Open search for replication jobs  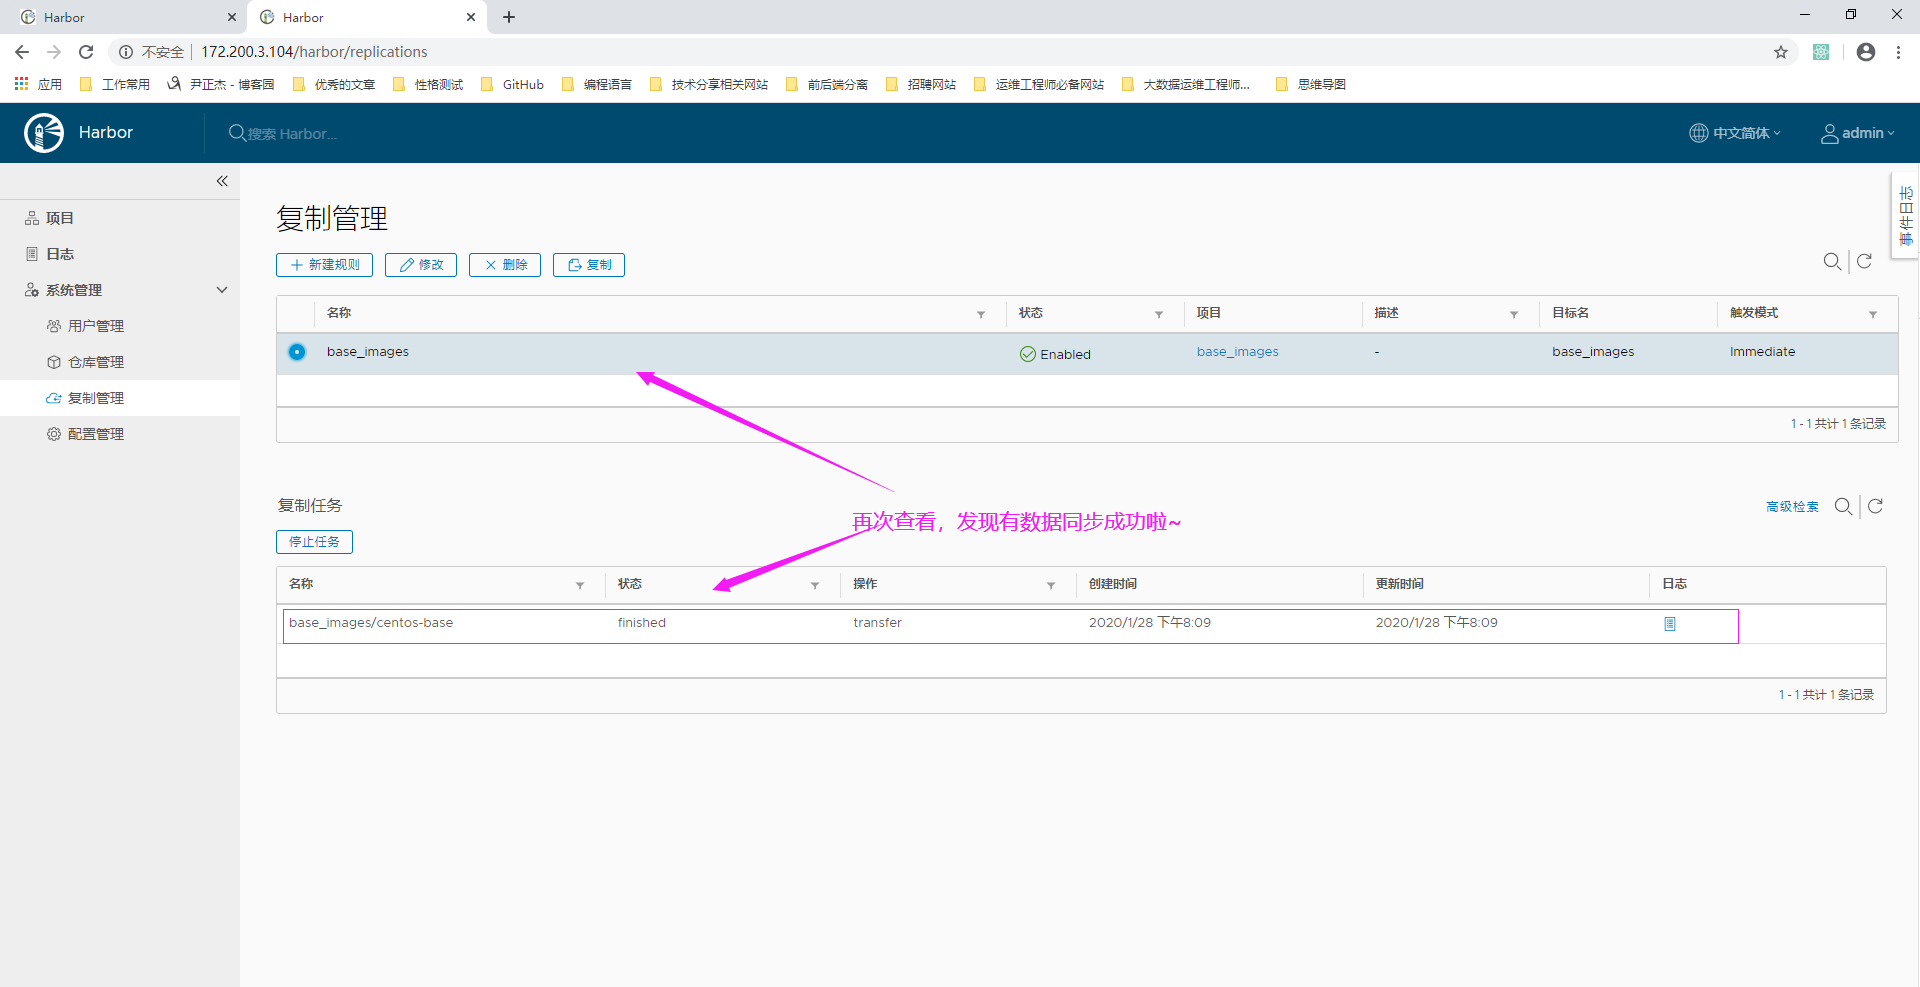tap(1843, 506)
